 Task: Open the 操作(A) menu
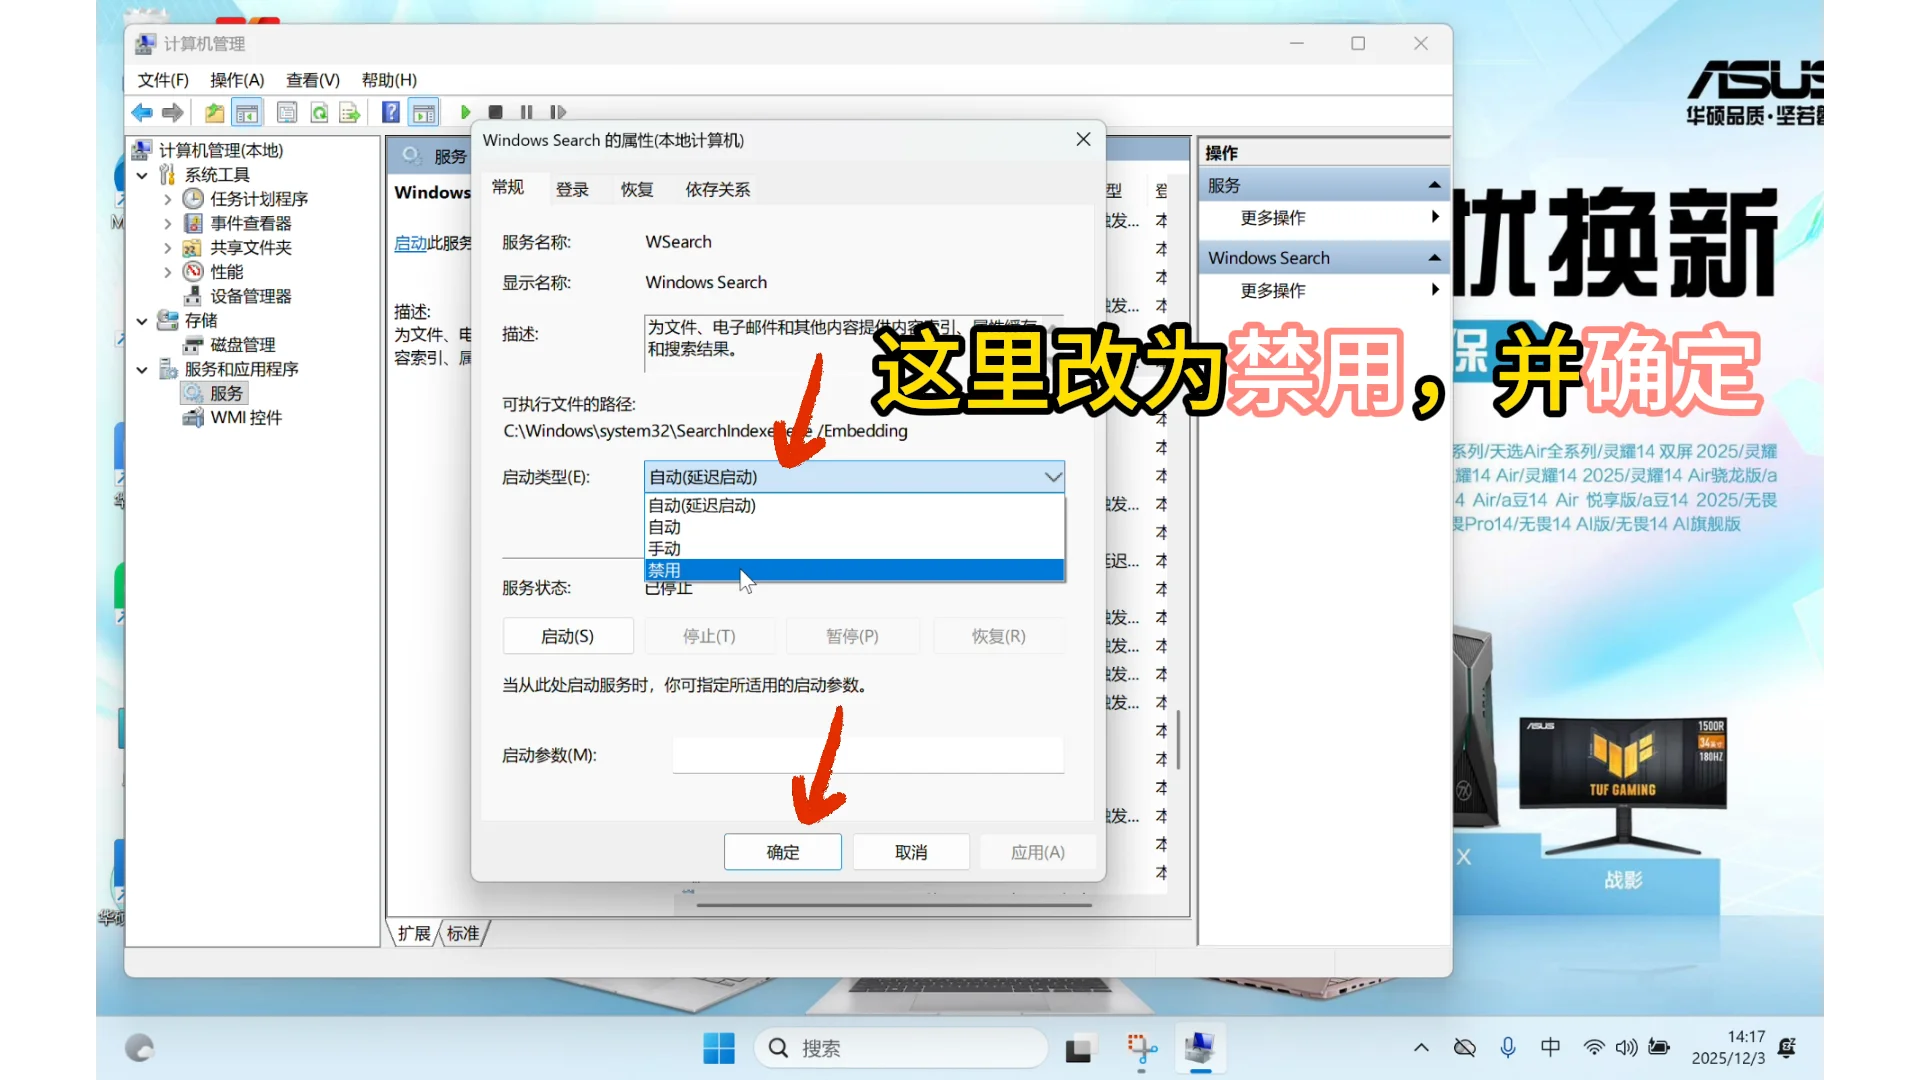pyautogui.click(x=236, y=80)
